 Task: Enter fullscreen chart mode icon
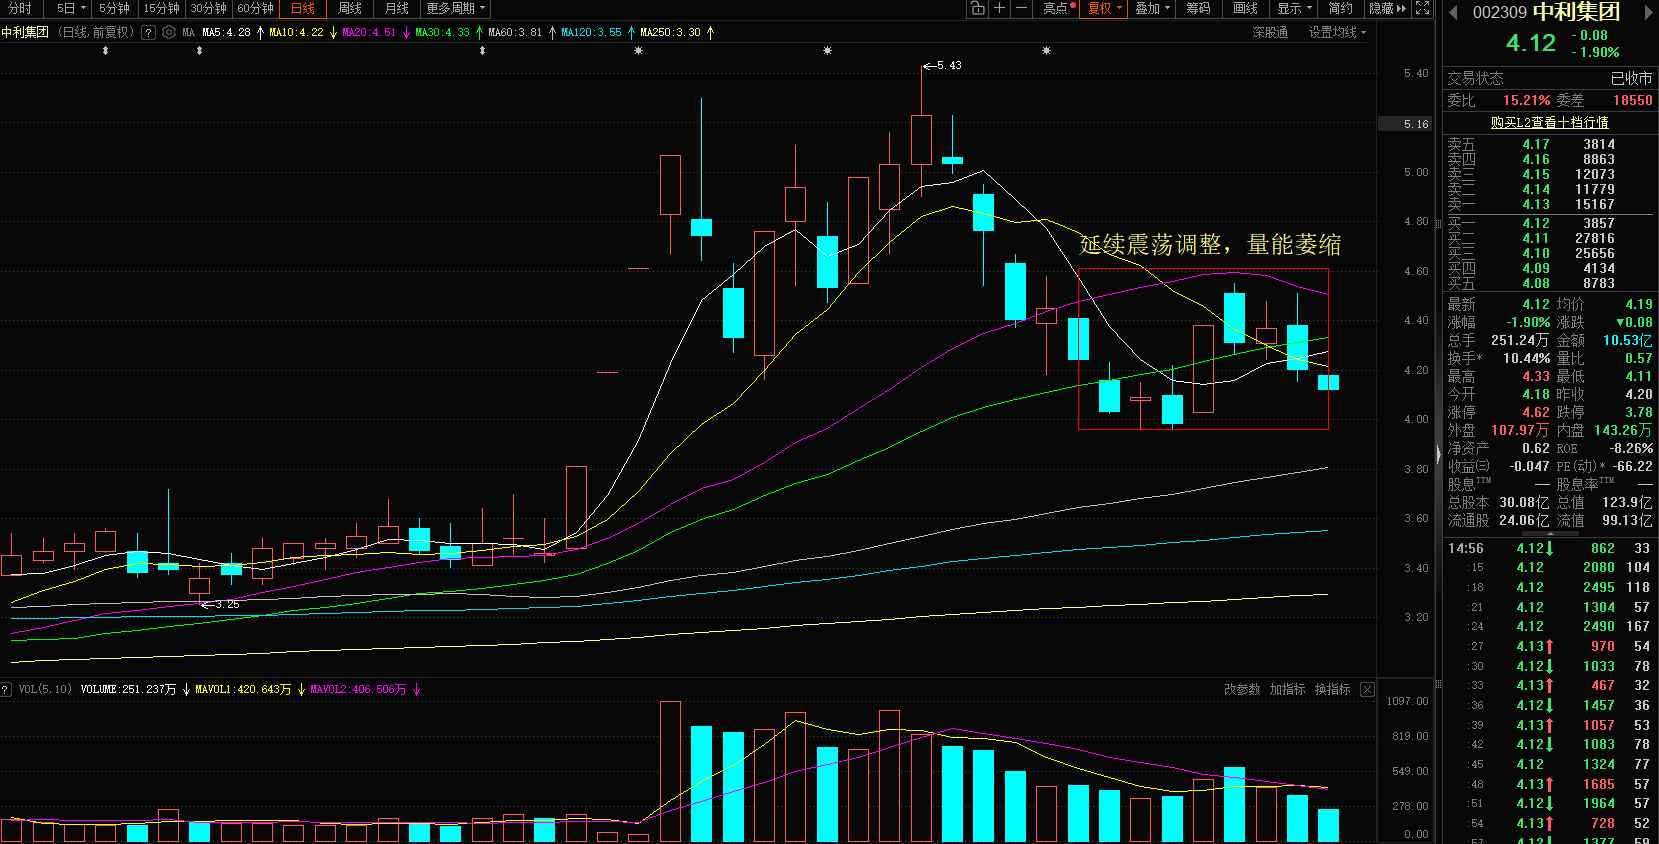[x=1423, y=8]
